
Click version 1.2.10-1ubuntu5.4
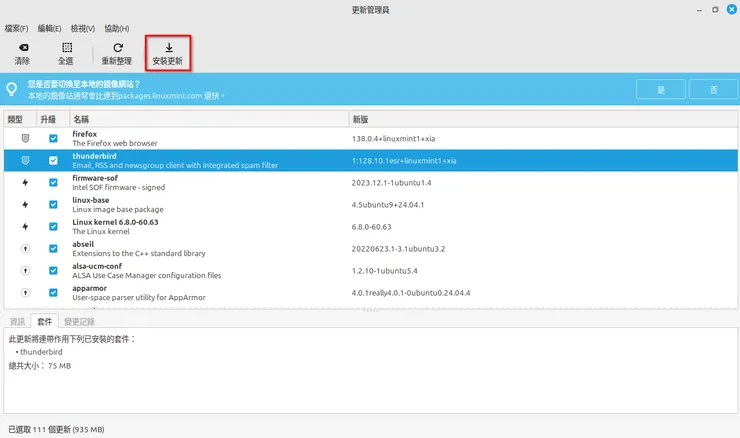pos(384,271)
